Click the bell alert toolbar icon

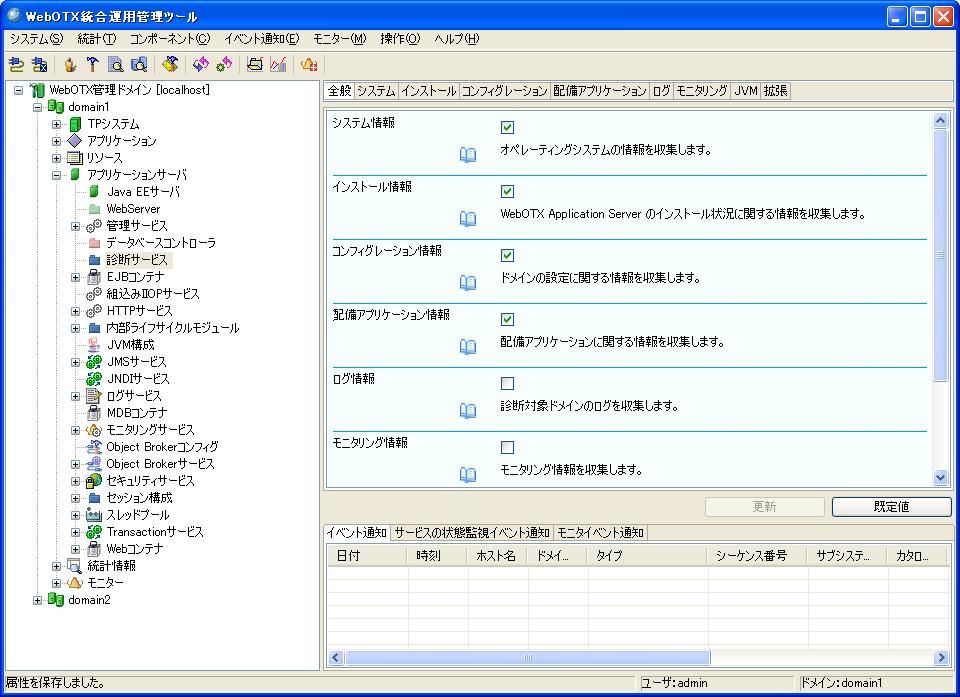[x=309, y=65]
